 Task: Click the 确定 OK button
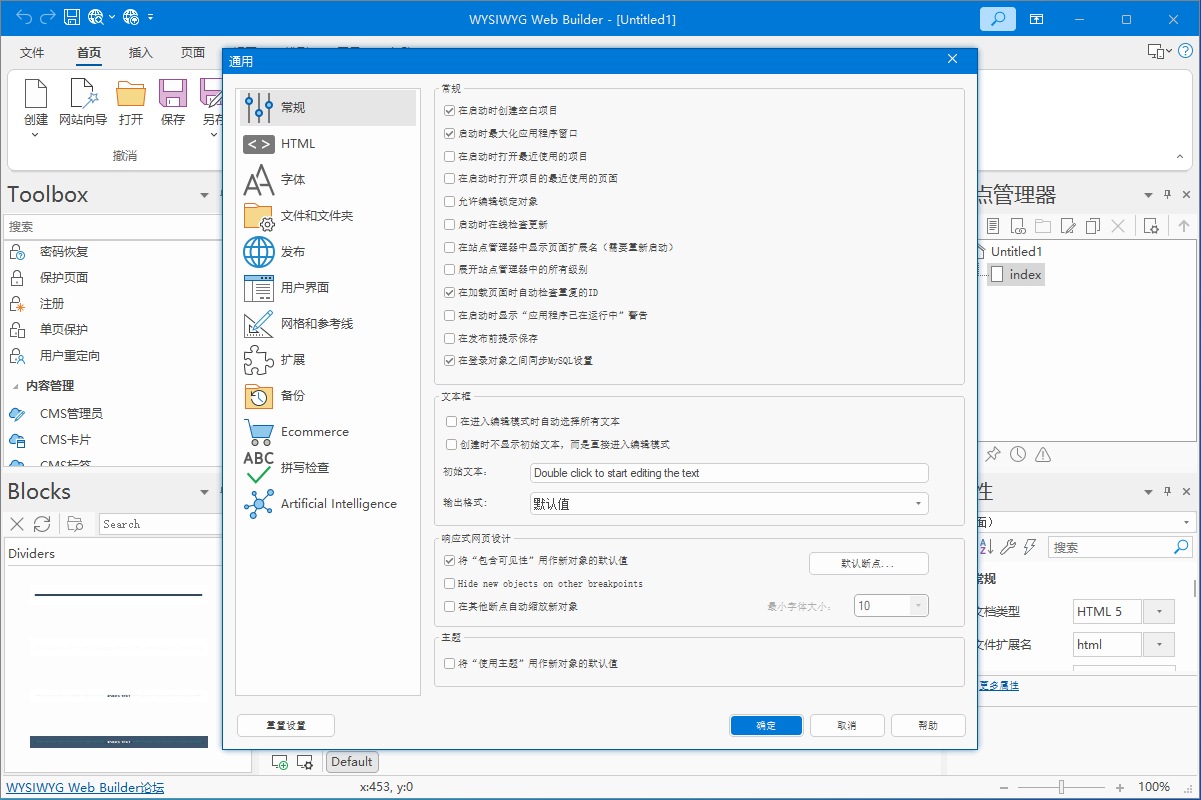(x=766, y=726)
